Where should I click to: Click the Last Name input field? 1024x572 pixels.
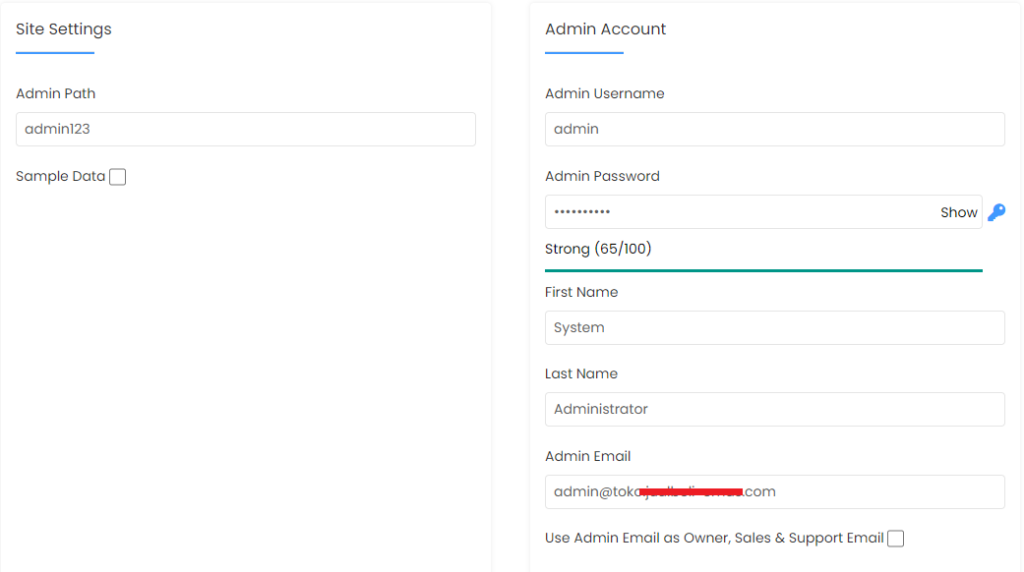tap(774, 409)
